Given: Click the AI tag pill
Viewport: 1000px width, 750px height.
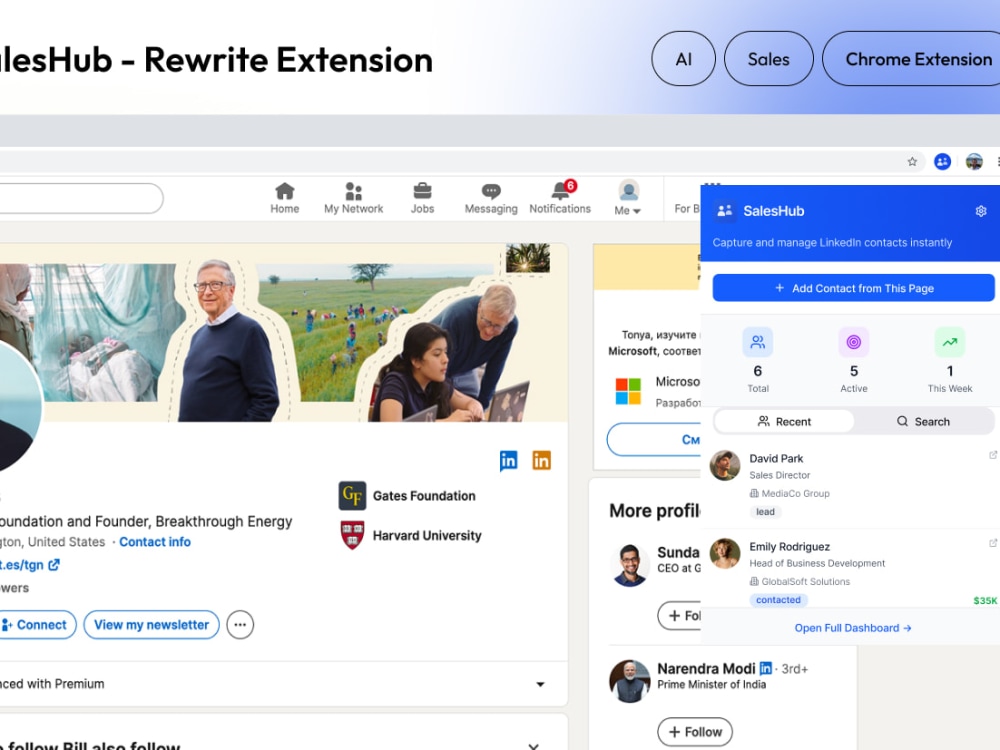Looking at the screenshot, I should click(x=684, y=59).
